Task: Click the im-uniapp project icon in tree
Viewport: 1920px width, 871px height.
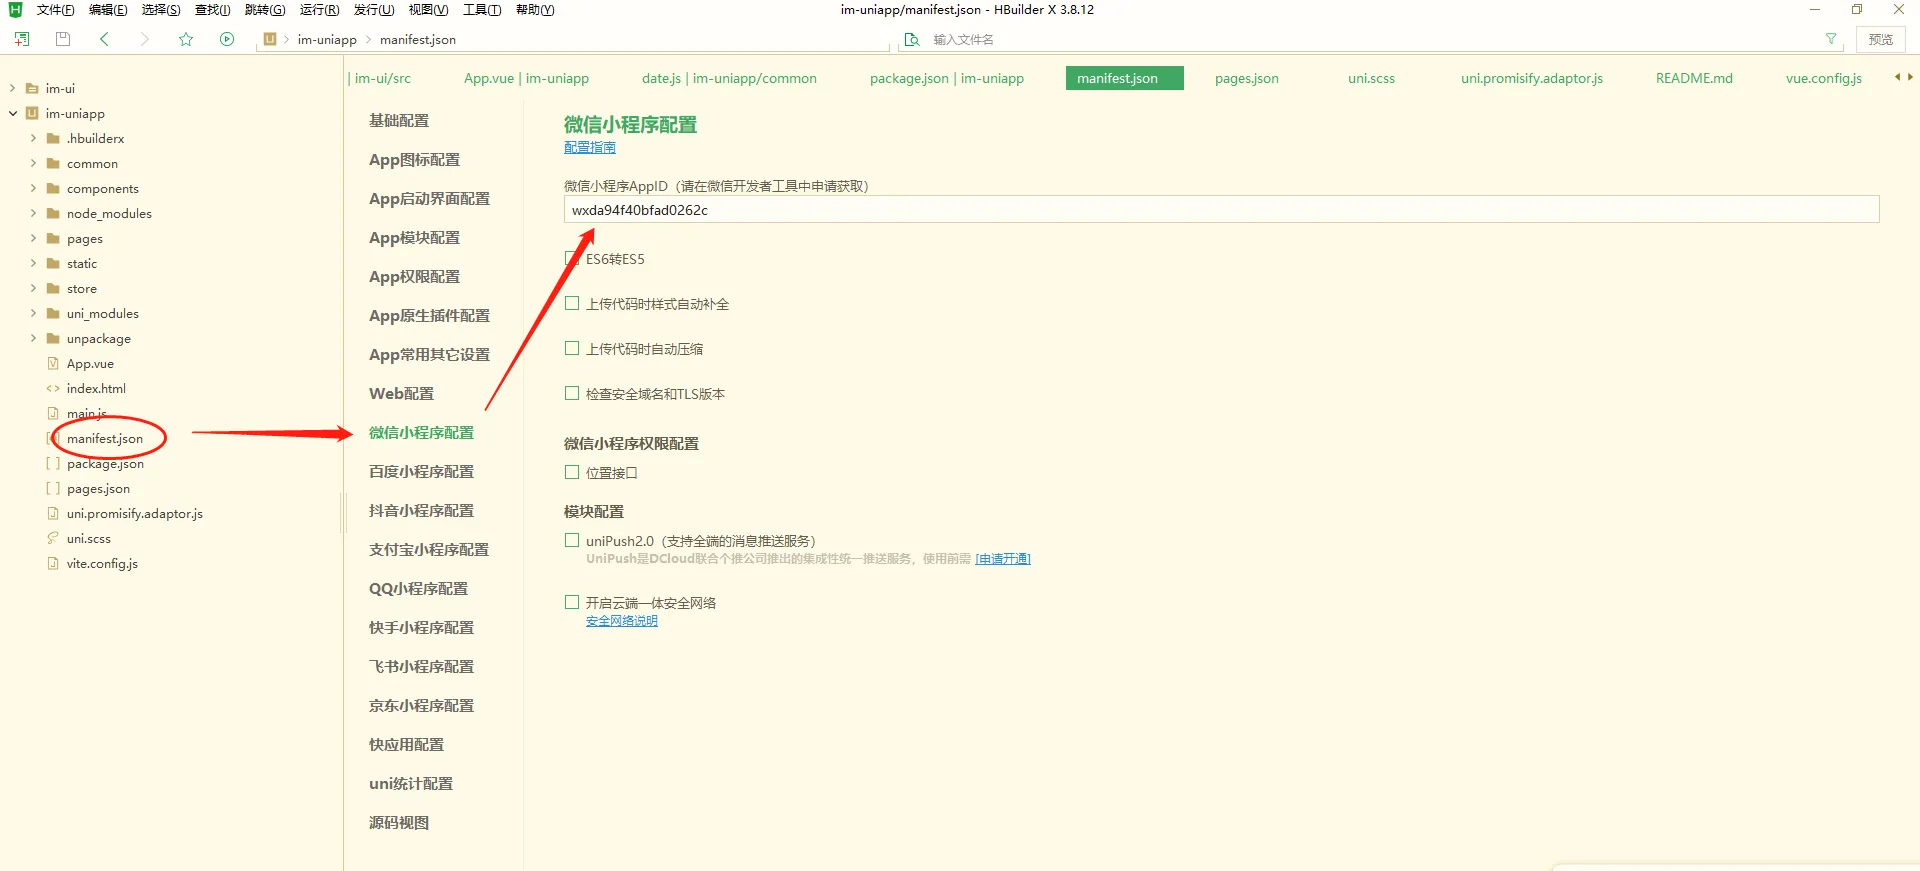Action: [32, 113]
